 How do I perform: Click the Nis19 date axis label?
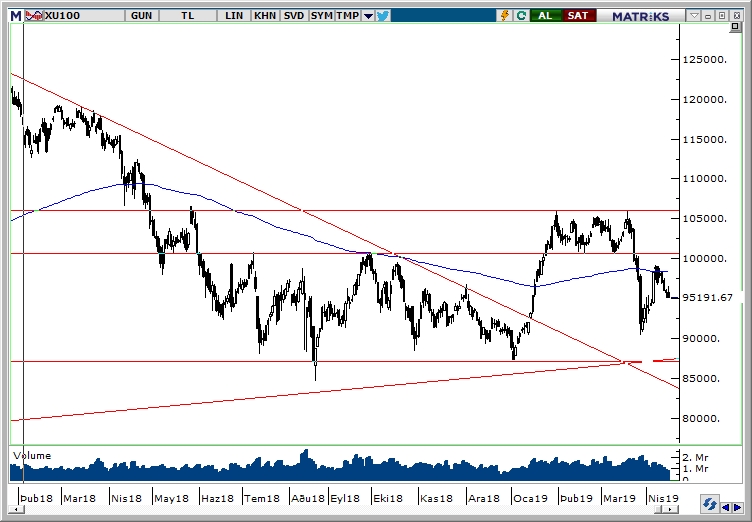[663, 498]
